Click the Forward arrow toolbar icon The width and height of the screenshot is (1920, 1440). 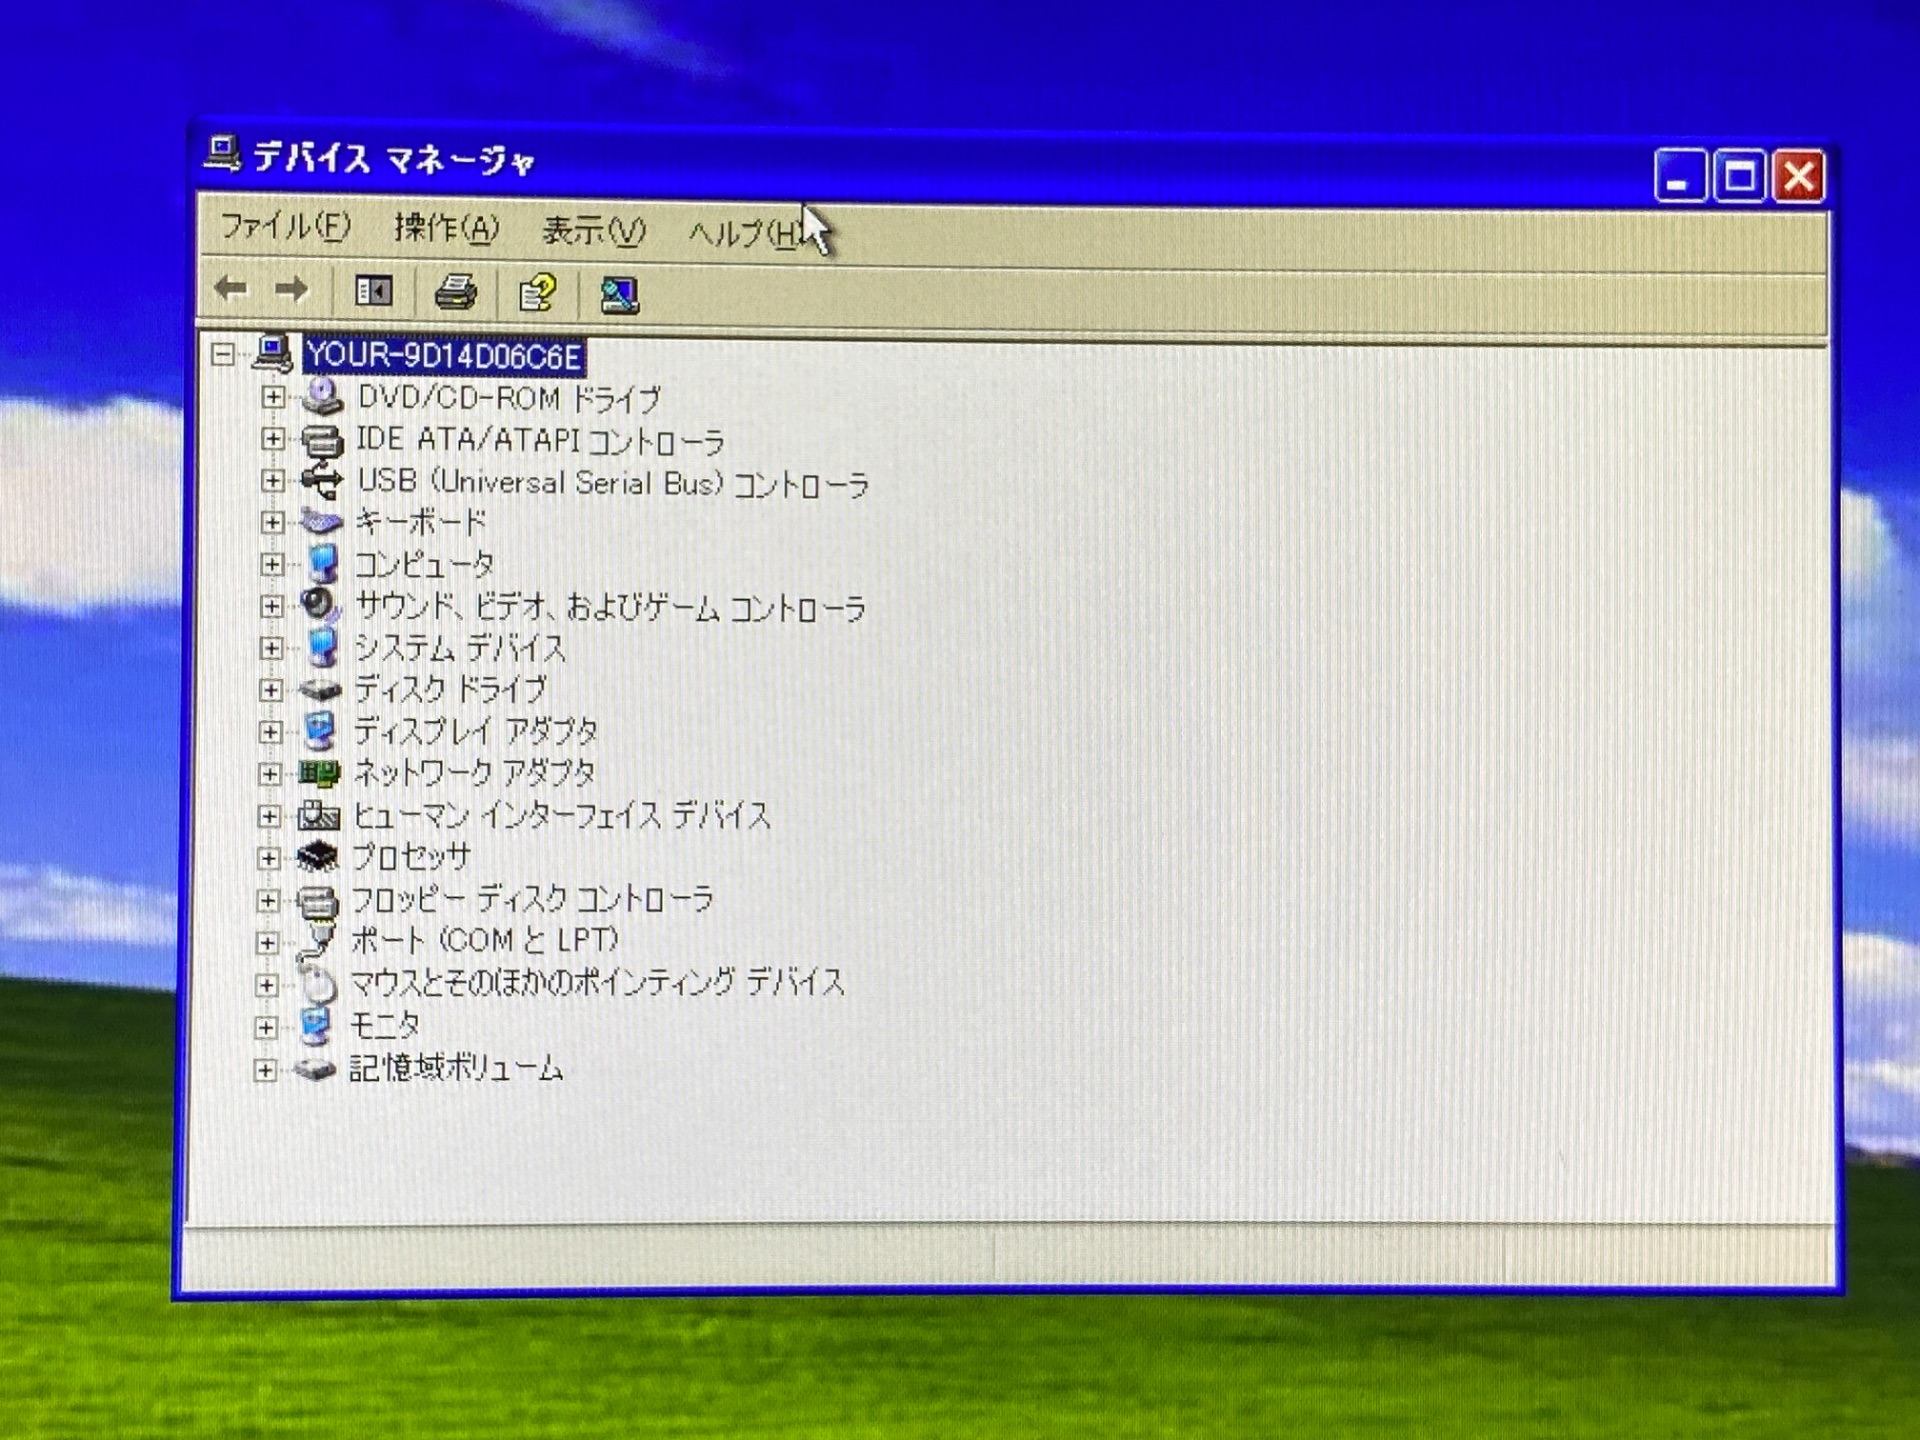[292, 290]
